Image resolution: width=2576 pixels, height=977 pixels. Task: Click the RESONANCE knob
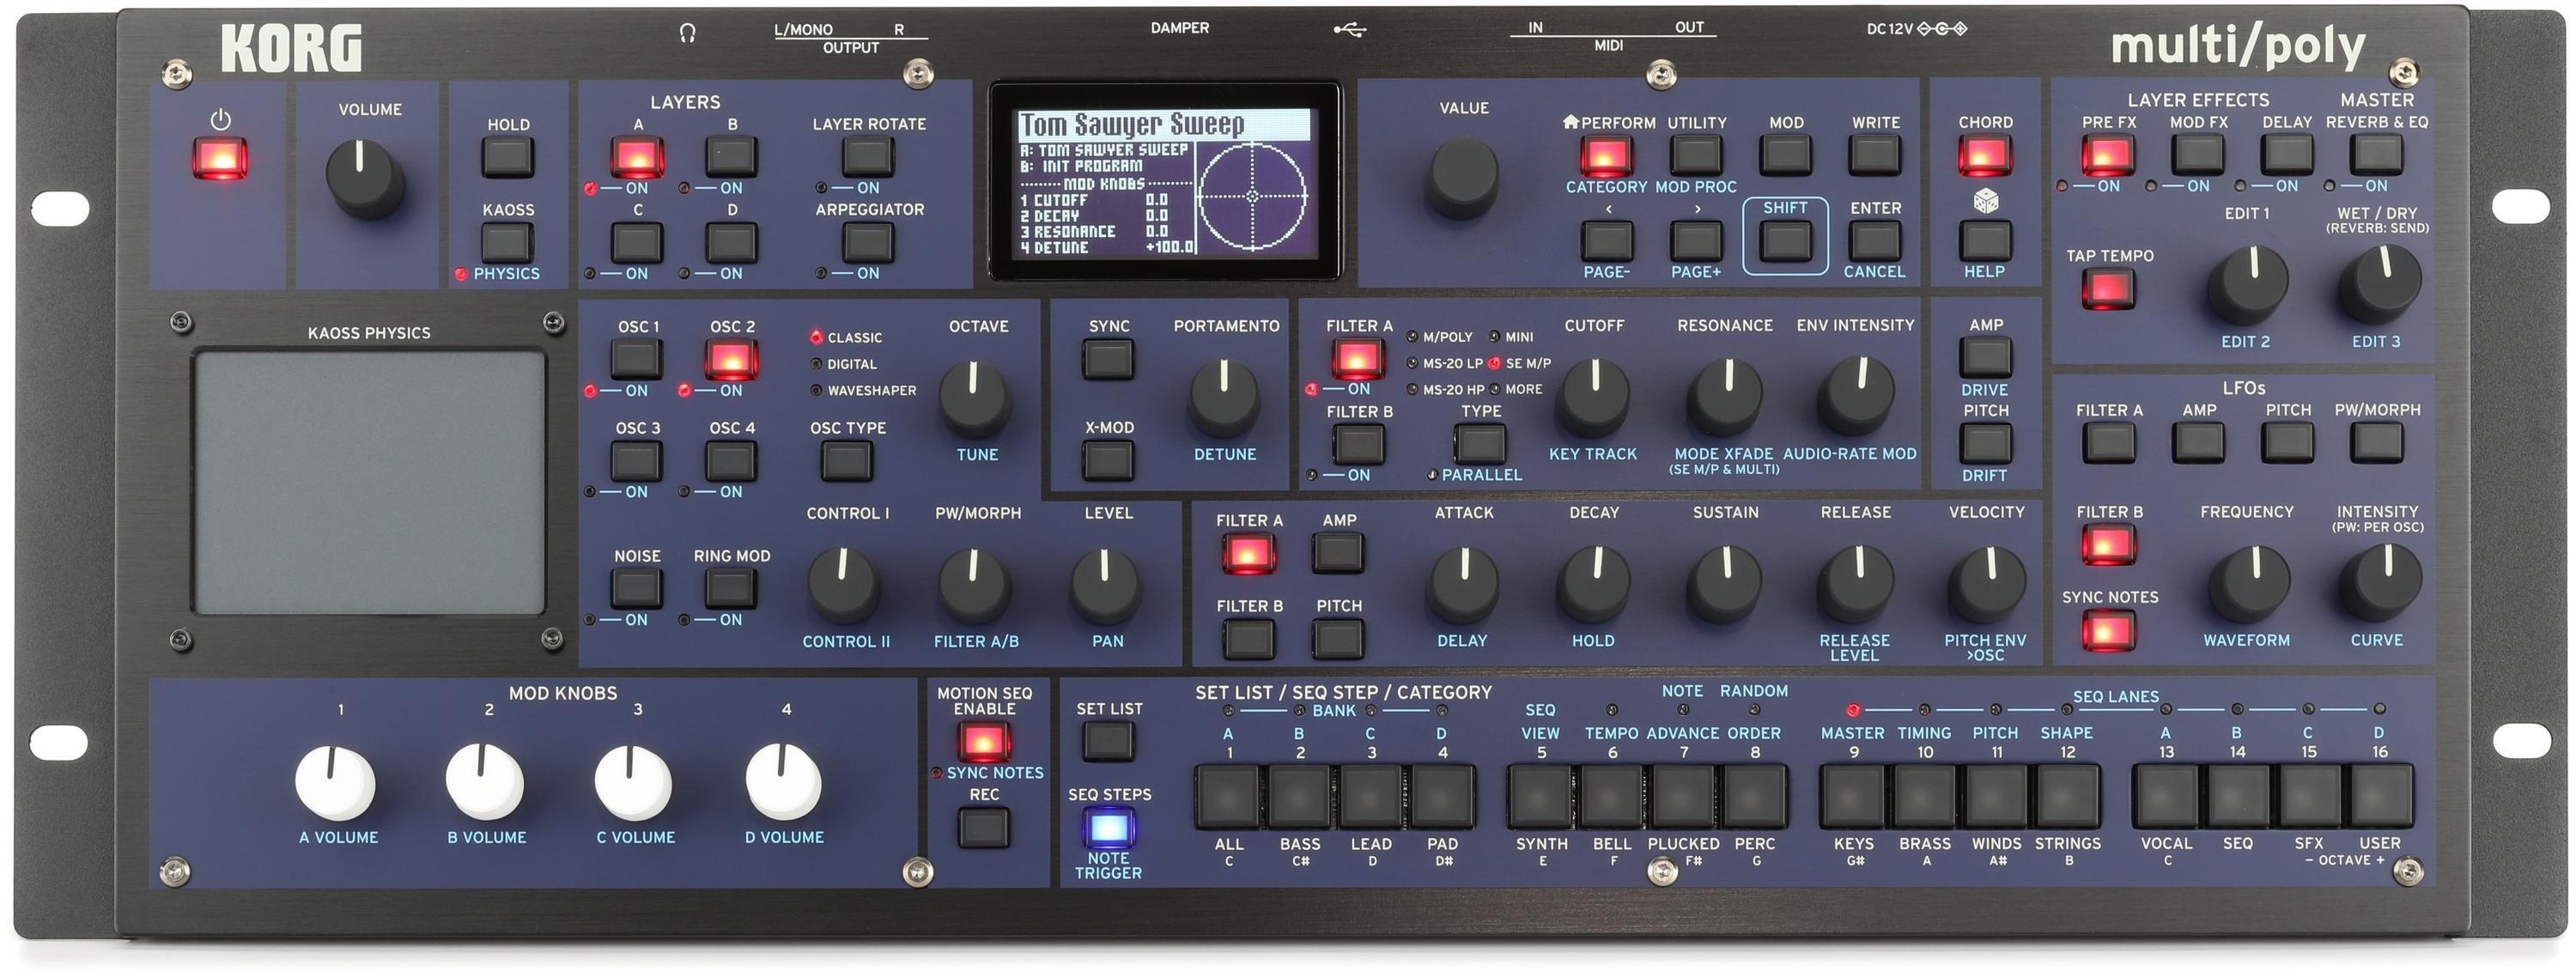point(1725,396)
